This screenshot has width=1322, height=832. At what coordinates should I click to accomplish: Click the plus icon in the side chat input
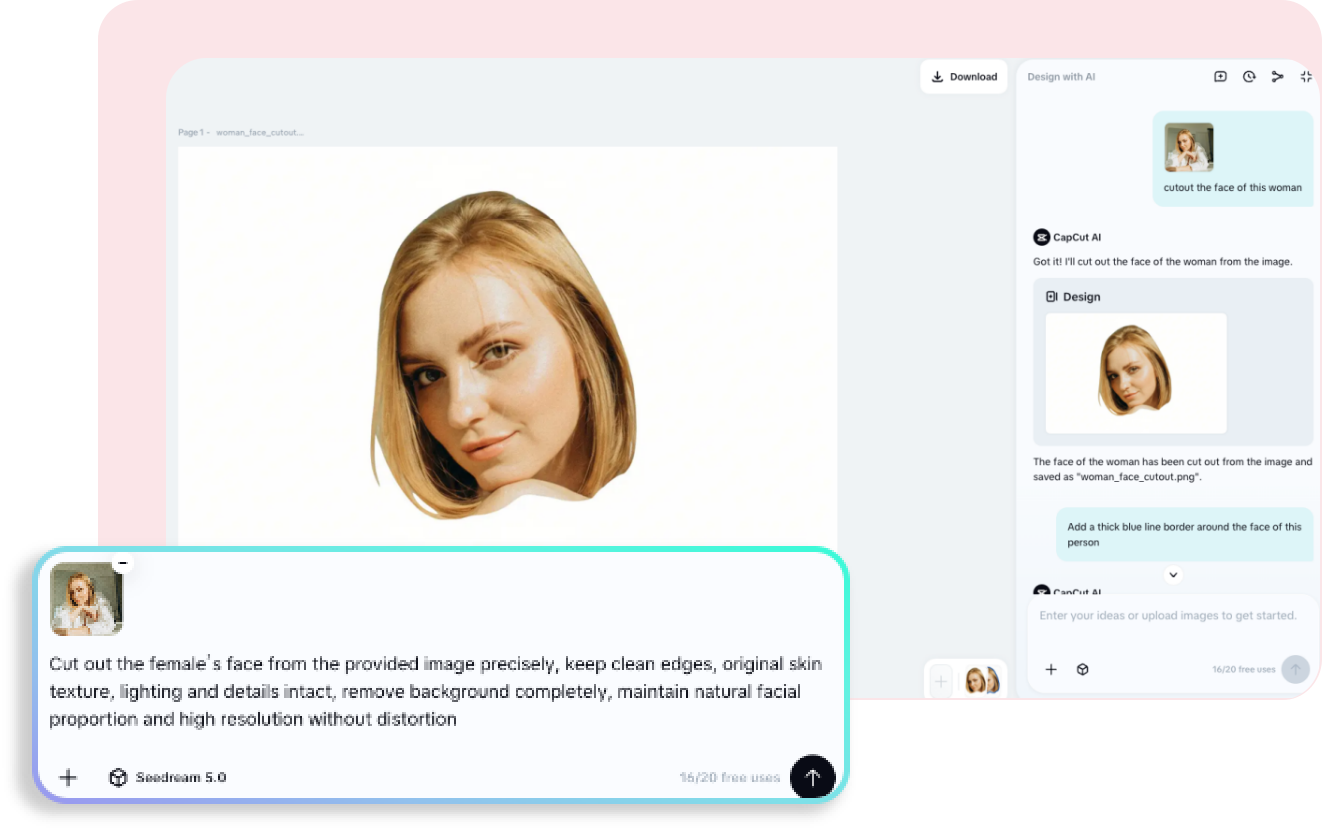tap(1051, 669)
